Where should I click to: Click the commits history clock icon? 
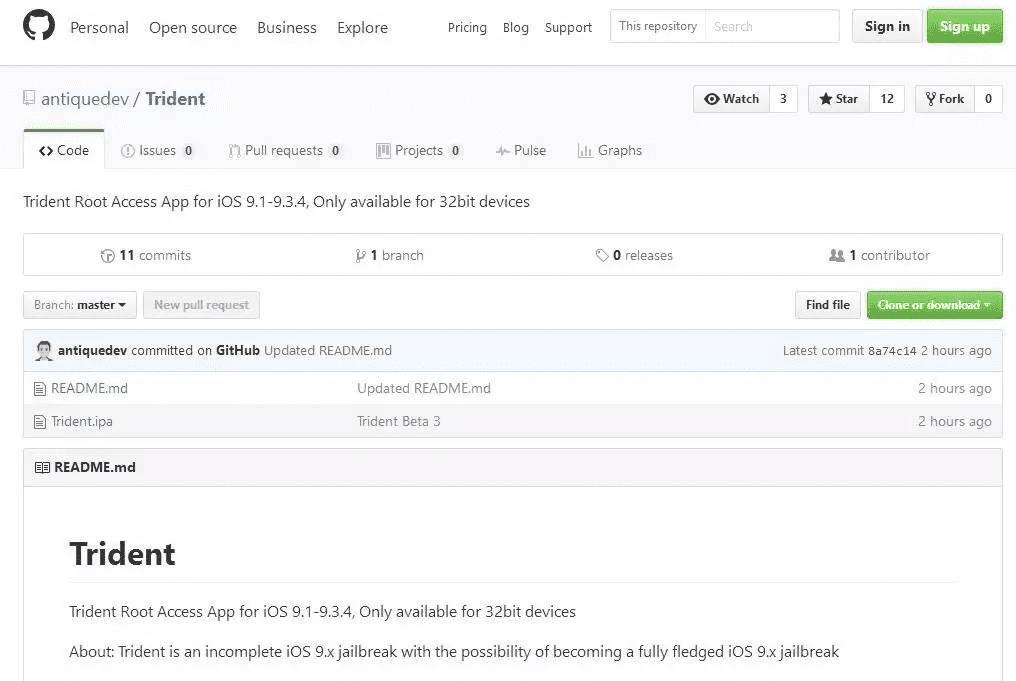tap(108, 256)
